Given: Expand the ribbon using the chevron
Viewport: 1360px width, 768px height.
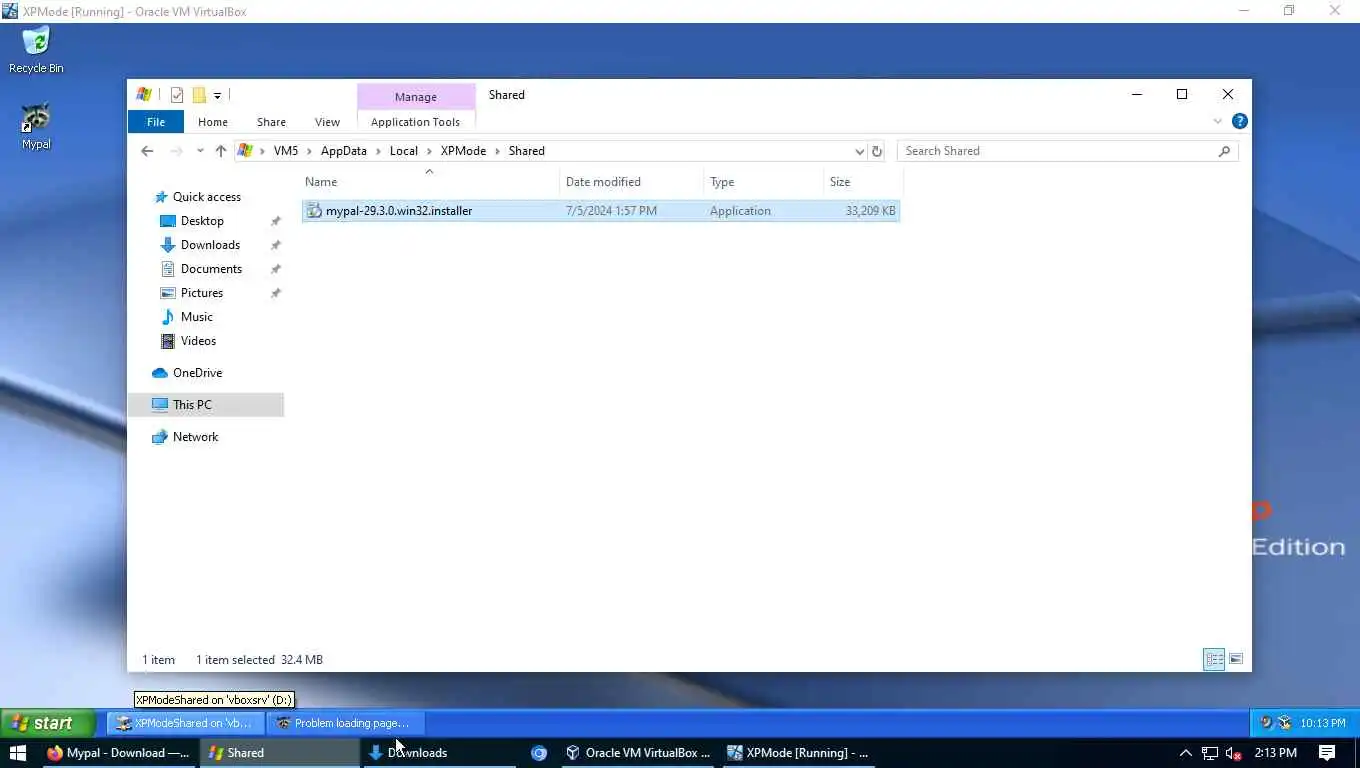Looking at the screenshot, I should [x=1217, y=122].
